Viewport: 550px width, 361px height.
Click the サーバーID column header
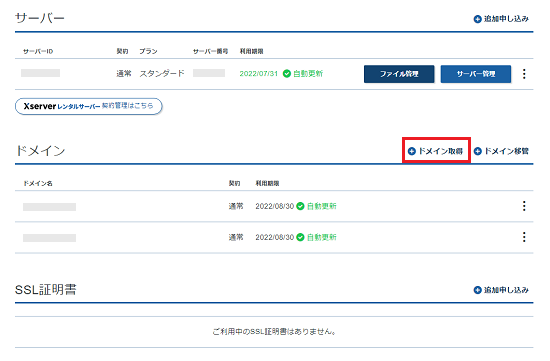(38, 52)
